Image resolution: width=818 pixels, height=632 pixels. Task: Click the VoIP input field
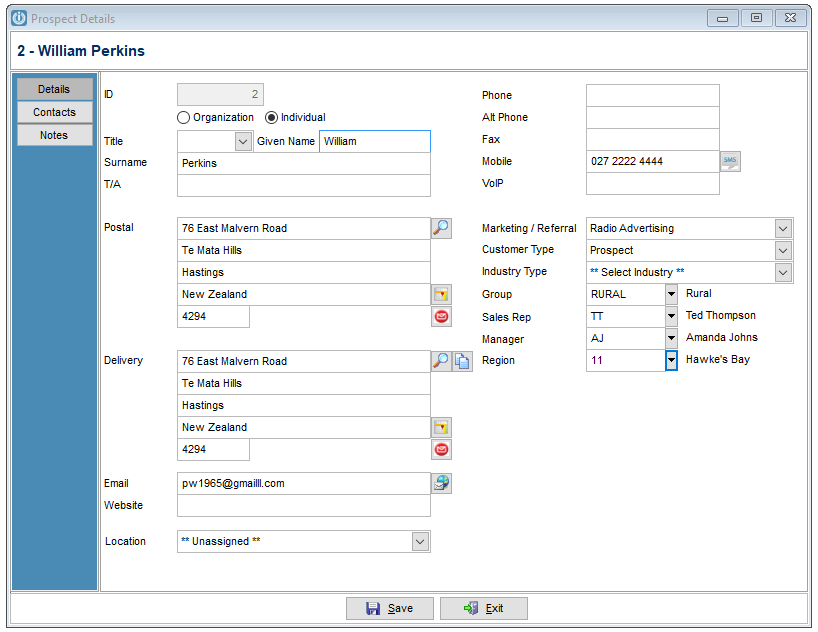[x=653, y=183]
